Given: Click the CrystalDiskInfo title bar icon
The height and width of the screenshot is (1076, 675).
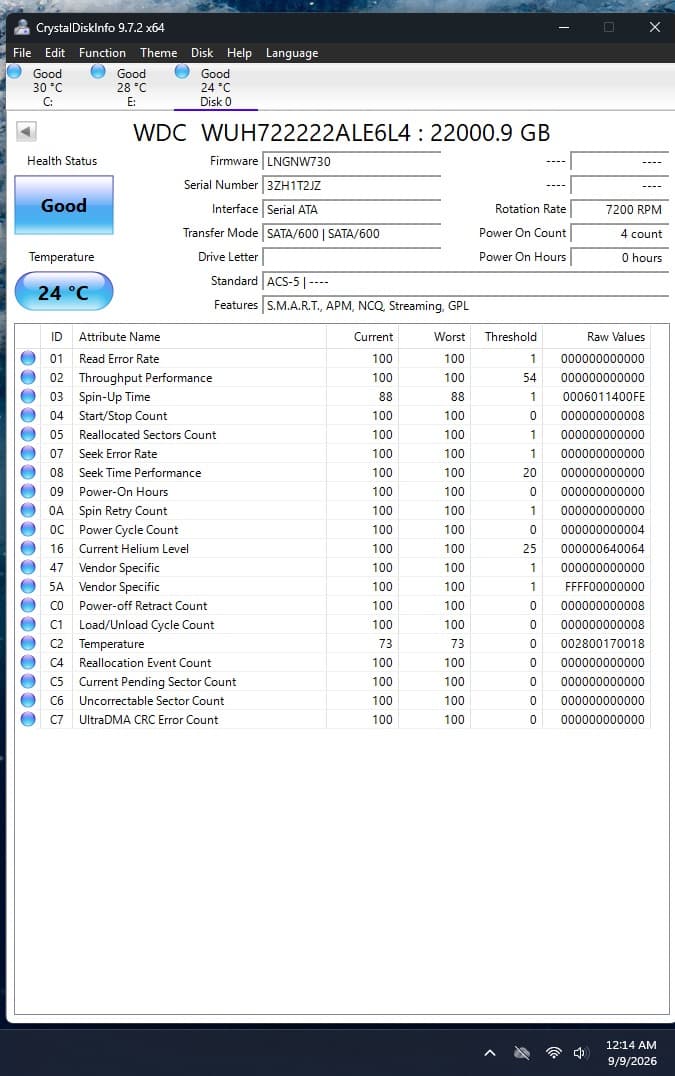Looking at the screenshot, I should (x=22, y=27).
